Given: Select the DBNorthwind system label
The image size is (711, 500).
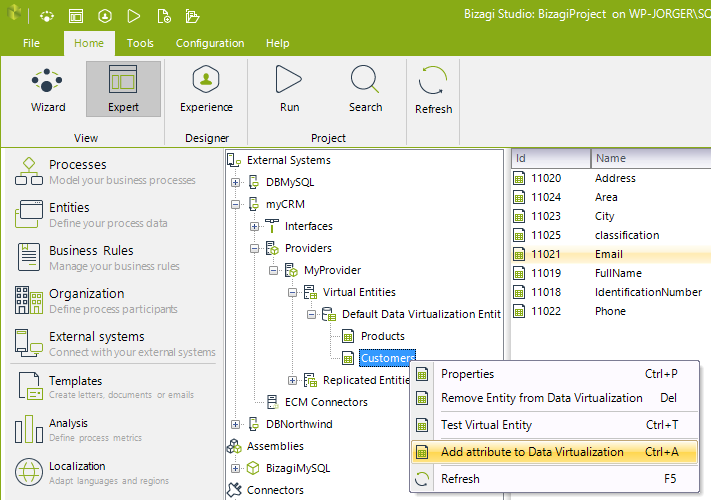Looking at the screenshot, I should [x=299, y=424].
